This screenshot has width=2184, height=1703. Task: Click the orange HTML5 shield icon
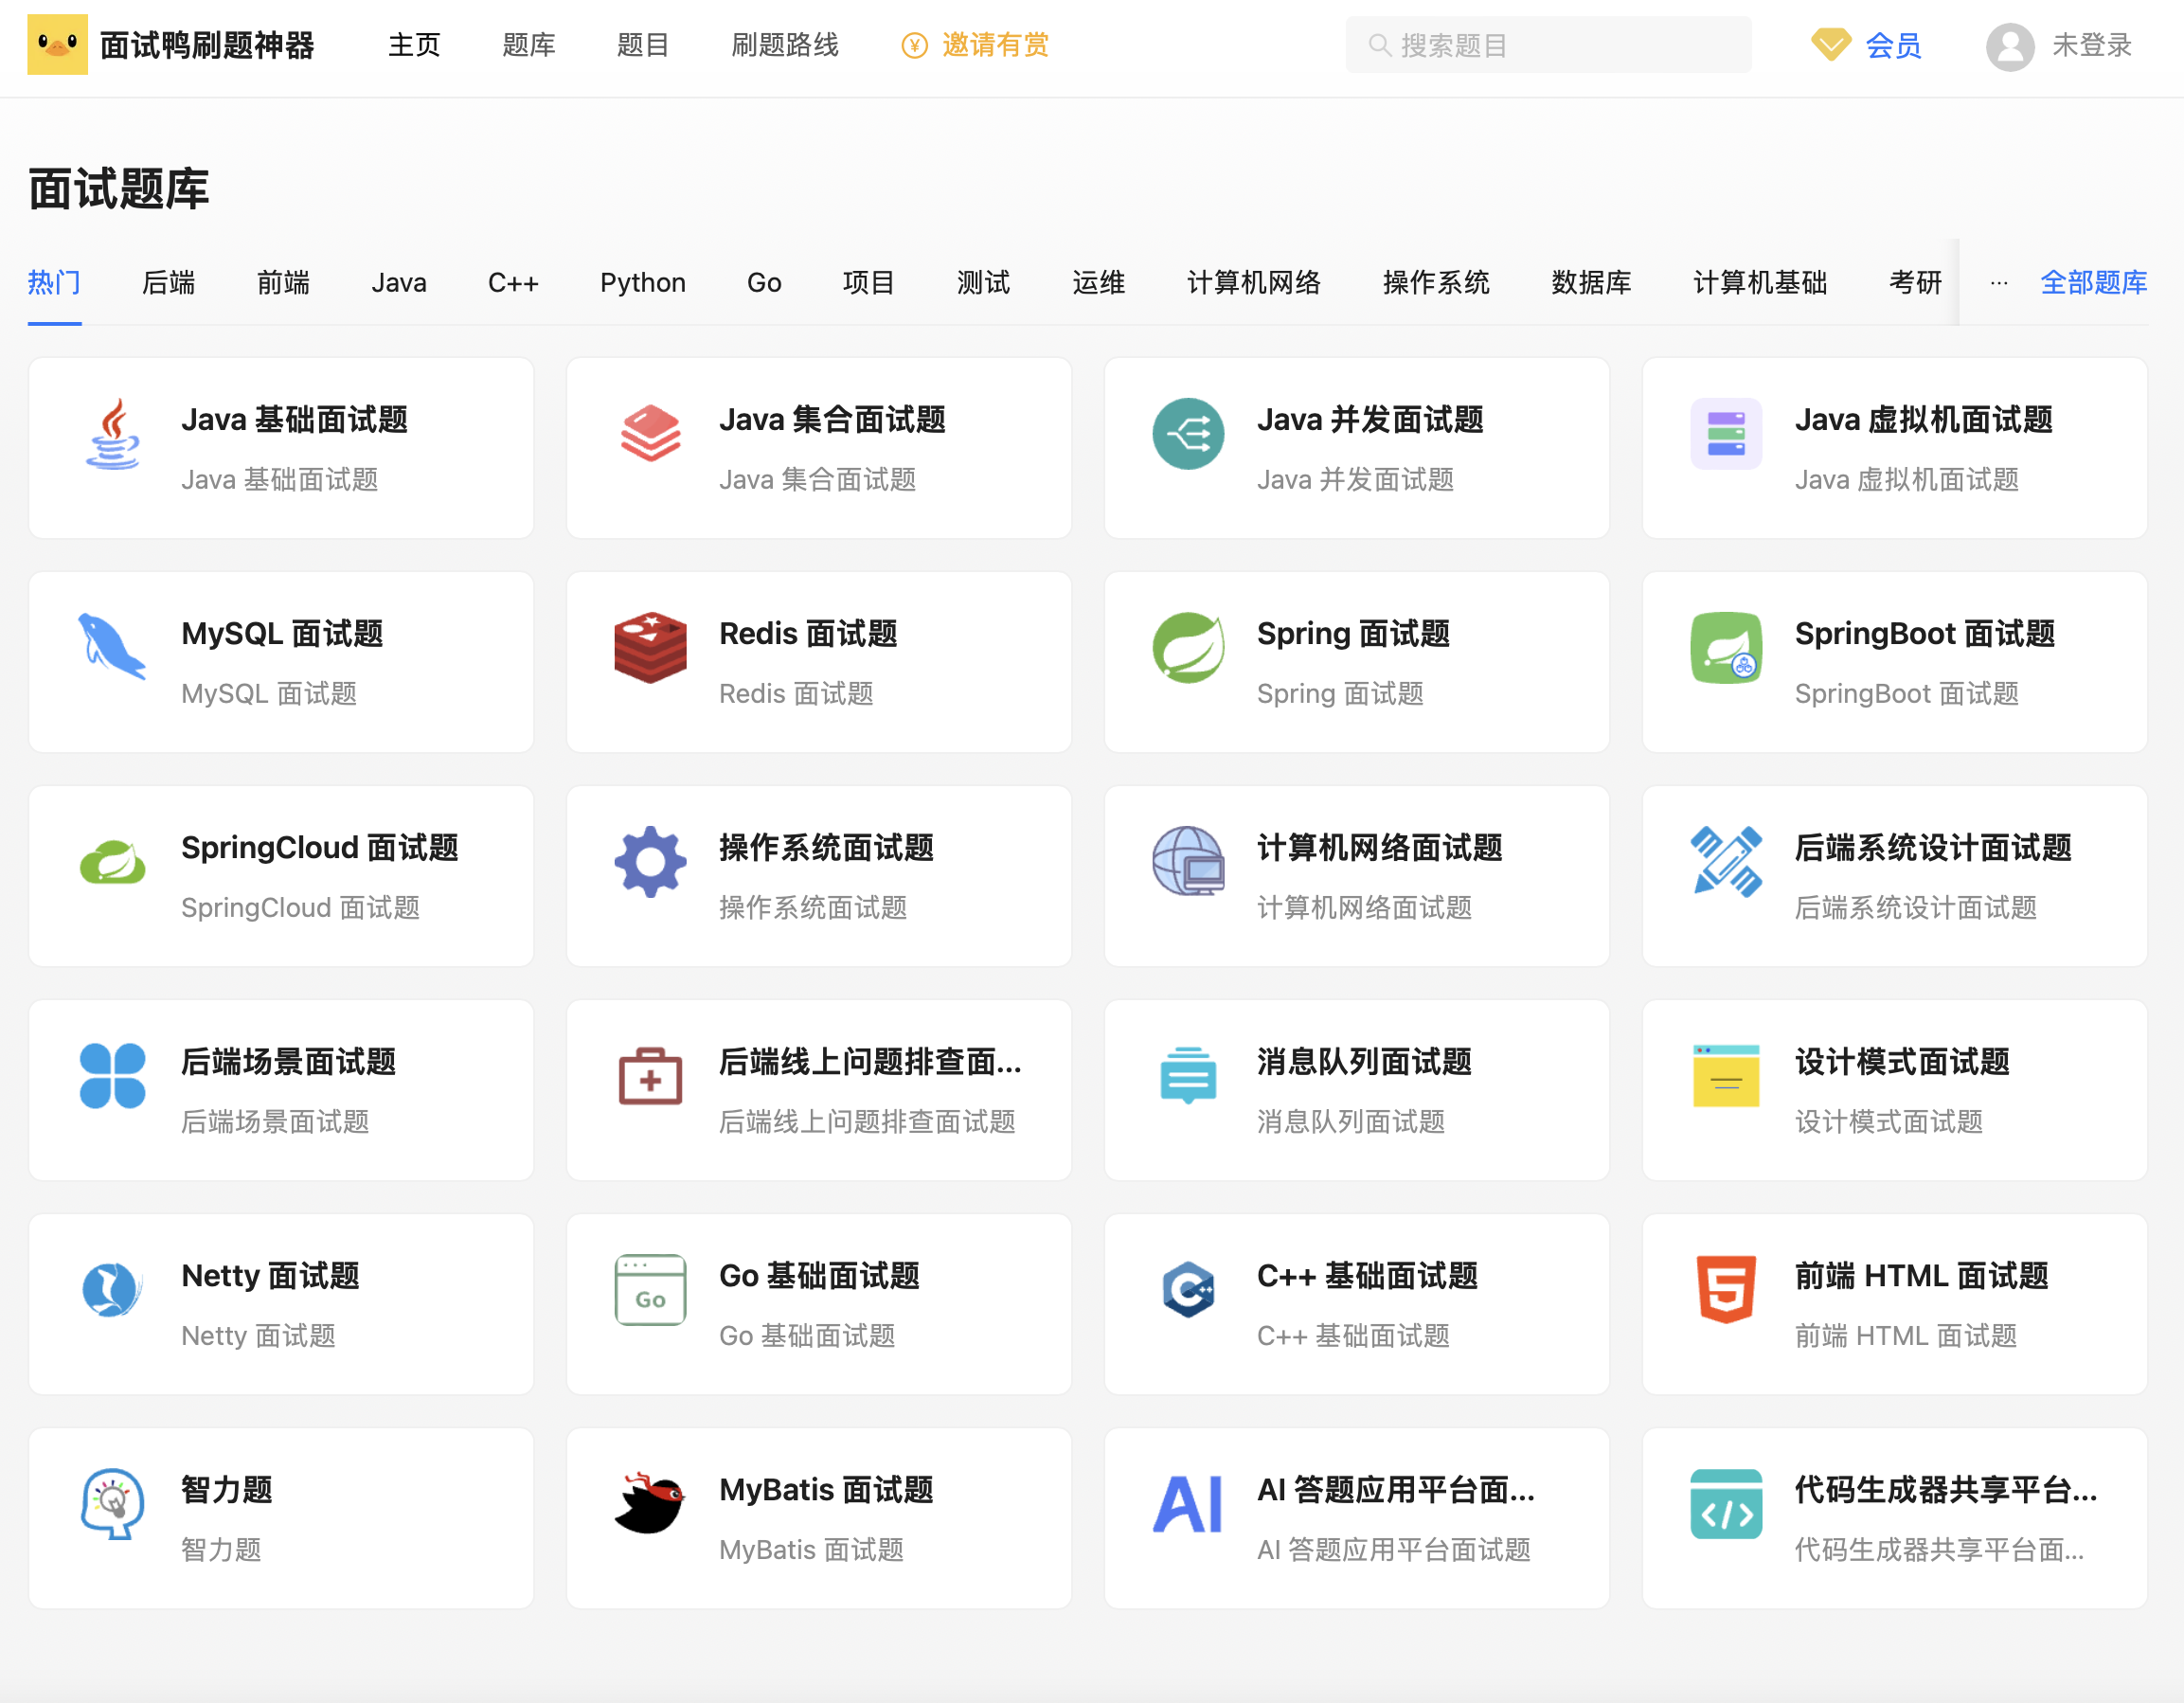tap(1726, 1290)
